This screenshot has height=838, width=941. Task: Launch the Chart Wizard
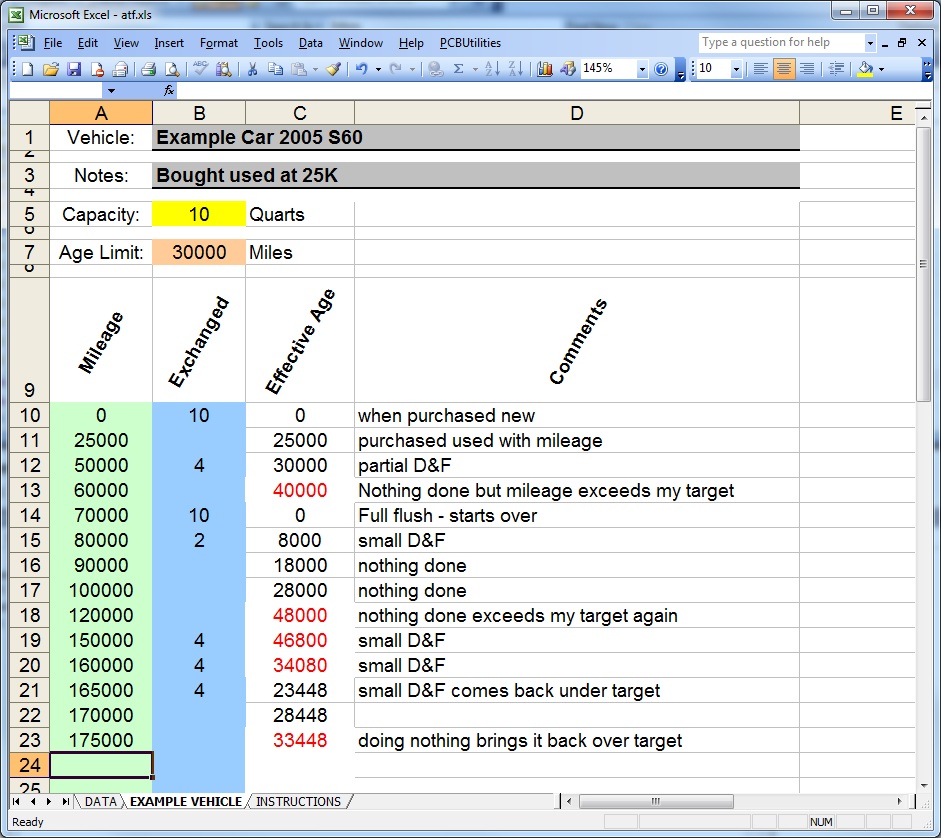coord(545,69)
